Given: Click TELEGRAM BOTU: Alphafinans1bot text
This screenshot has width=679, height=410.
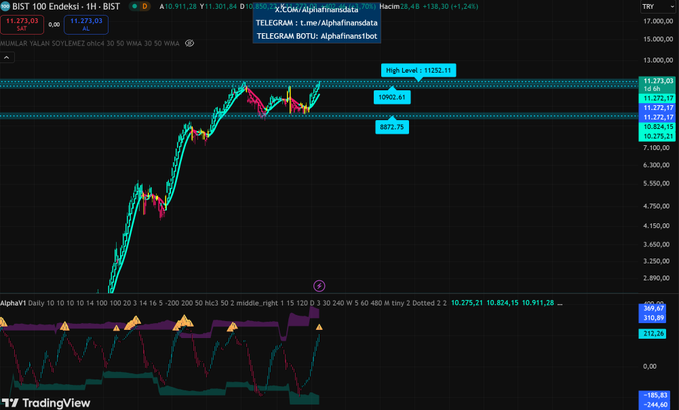Looking at the screenshot, I should pos(317,36).
